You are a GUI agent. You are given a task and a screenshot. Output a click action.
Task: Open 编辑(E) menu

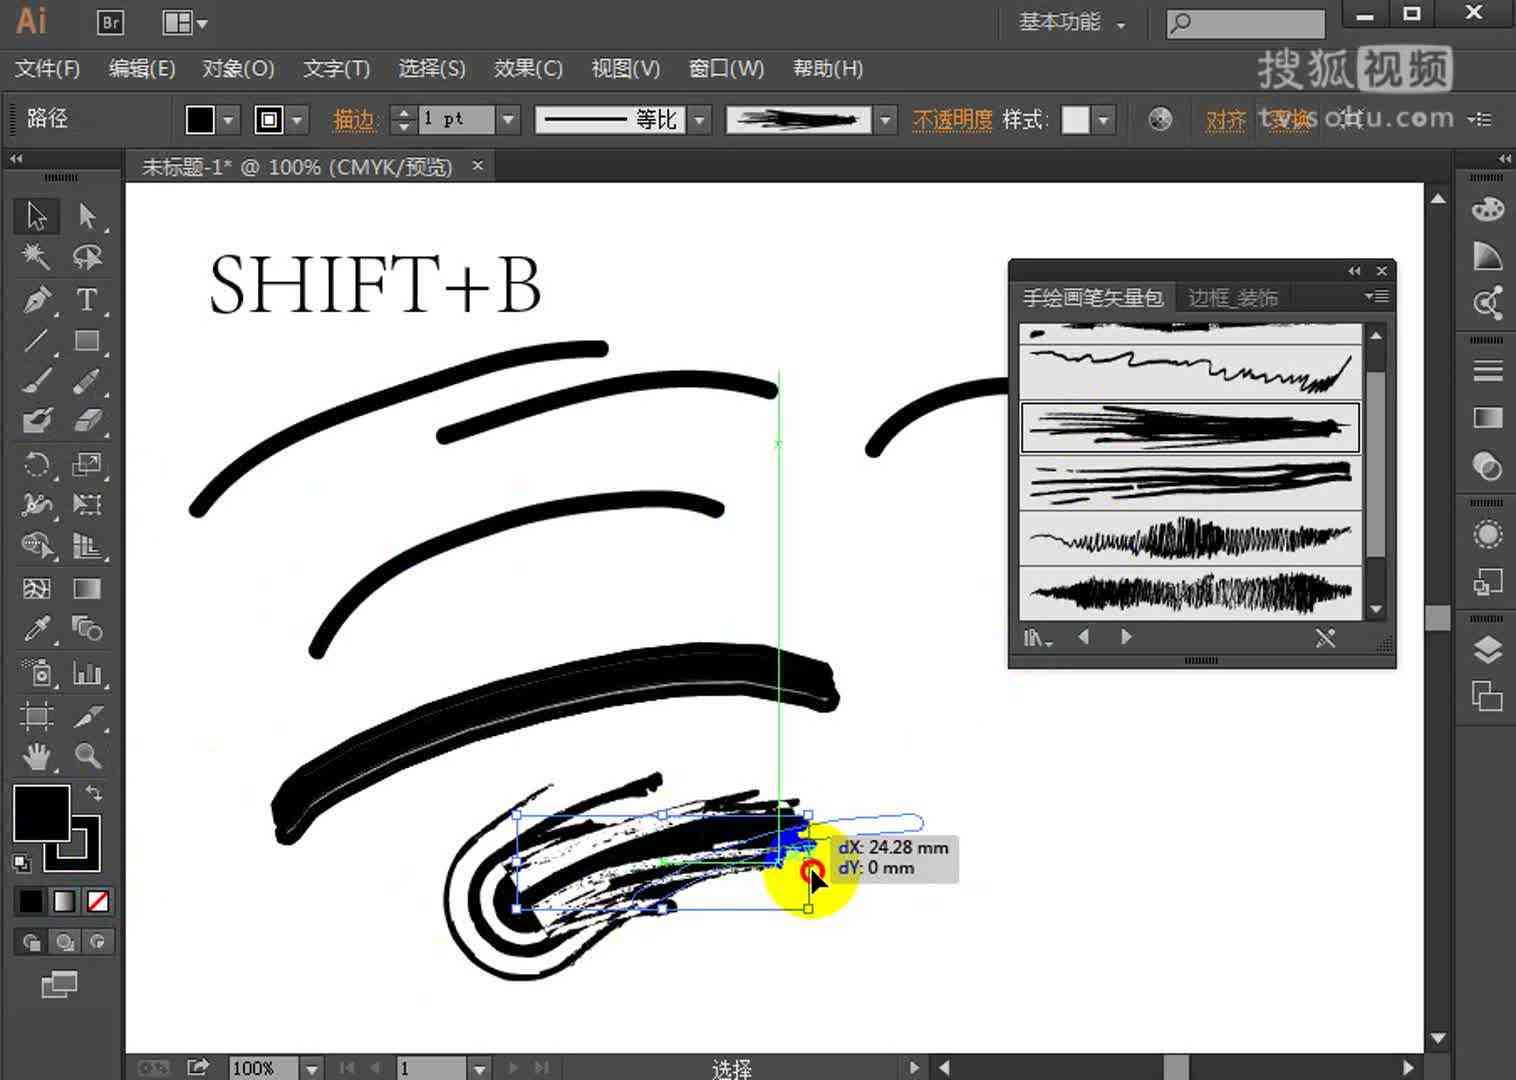[142, 68]
